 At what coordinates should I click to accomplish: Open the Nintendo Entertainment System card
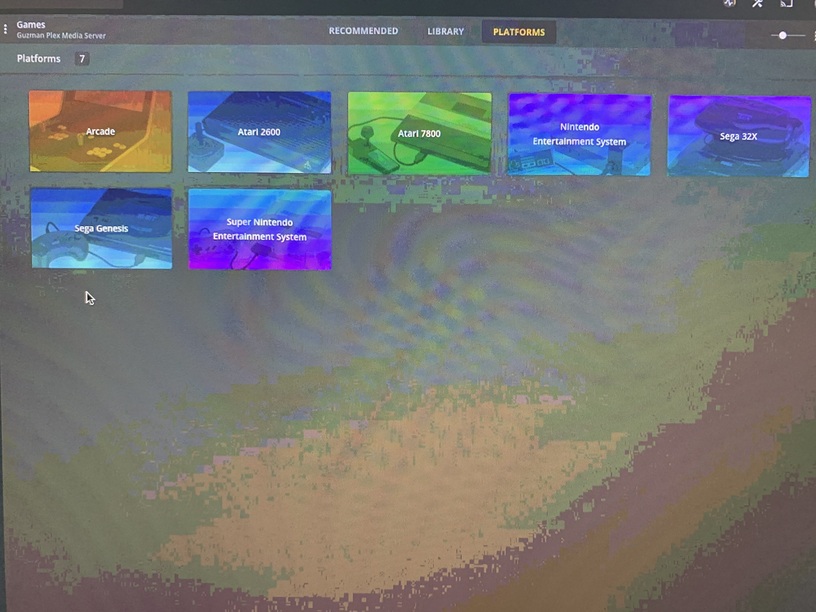click(579, 135)
